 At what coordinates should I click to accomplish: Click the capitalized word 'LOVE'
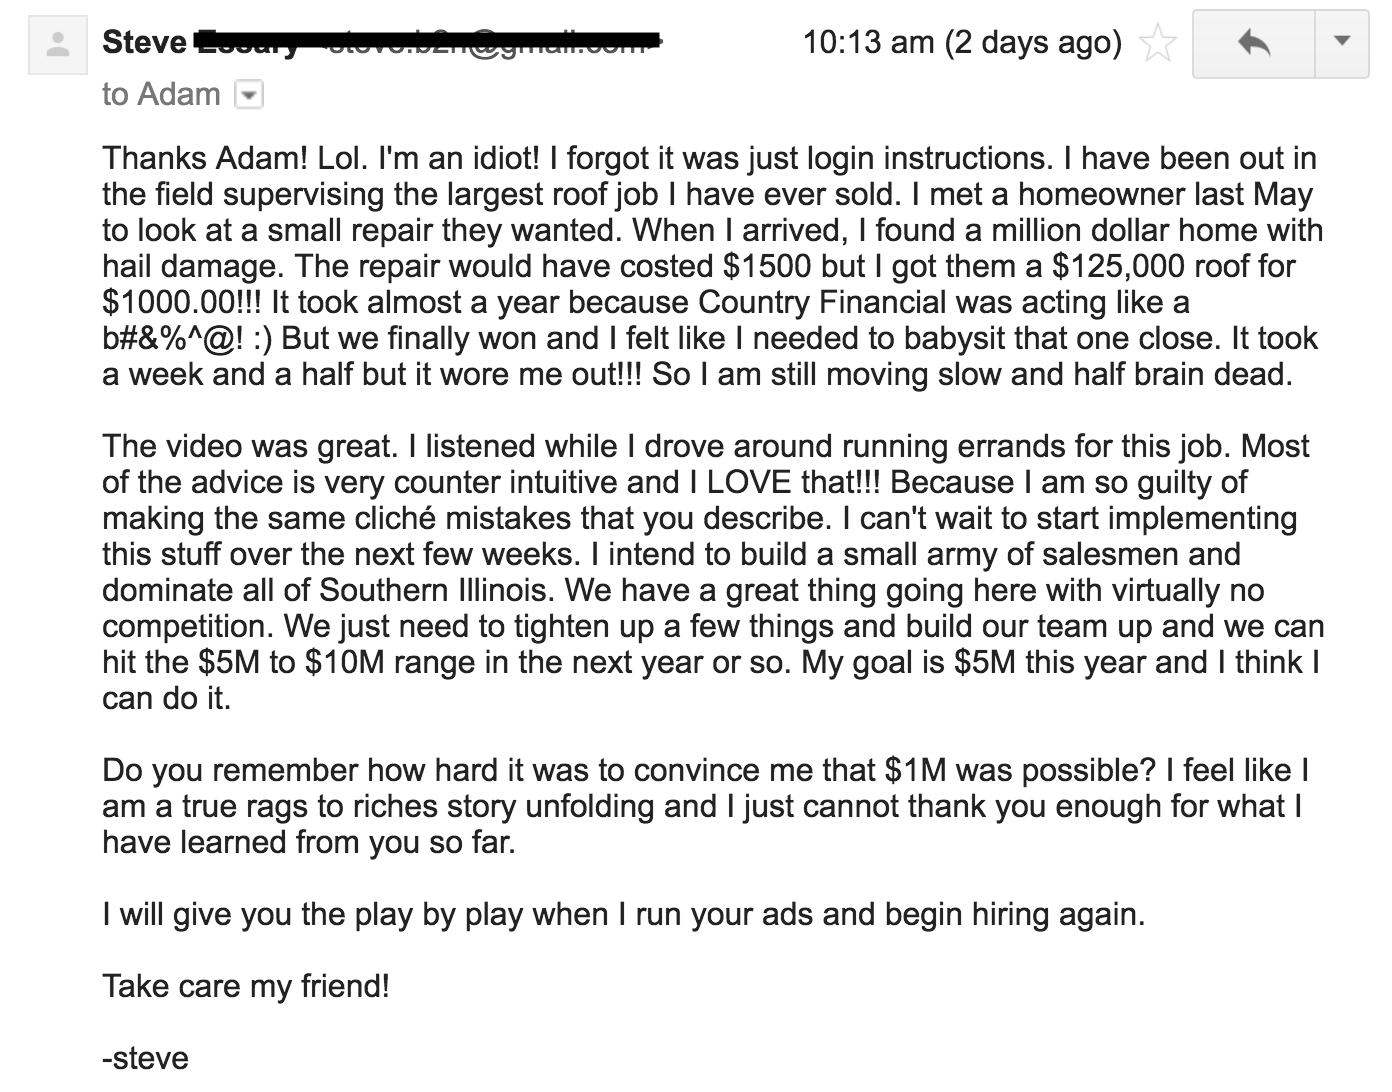[x=749, y=482]
